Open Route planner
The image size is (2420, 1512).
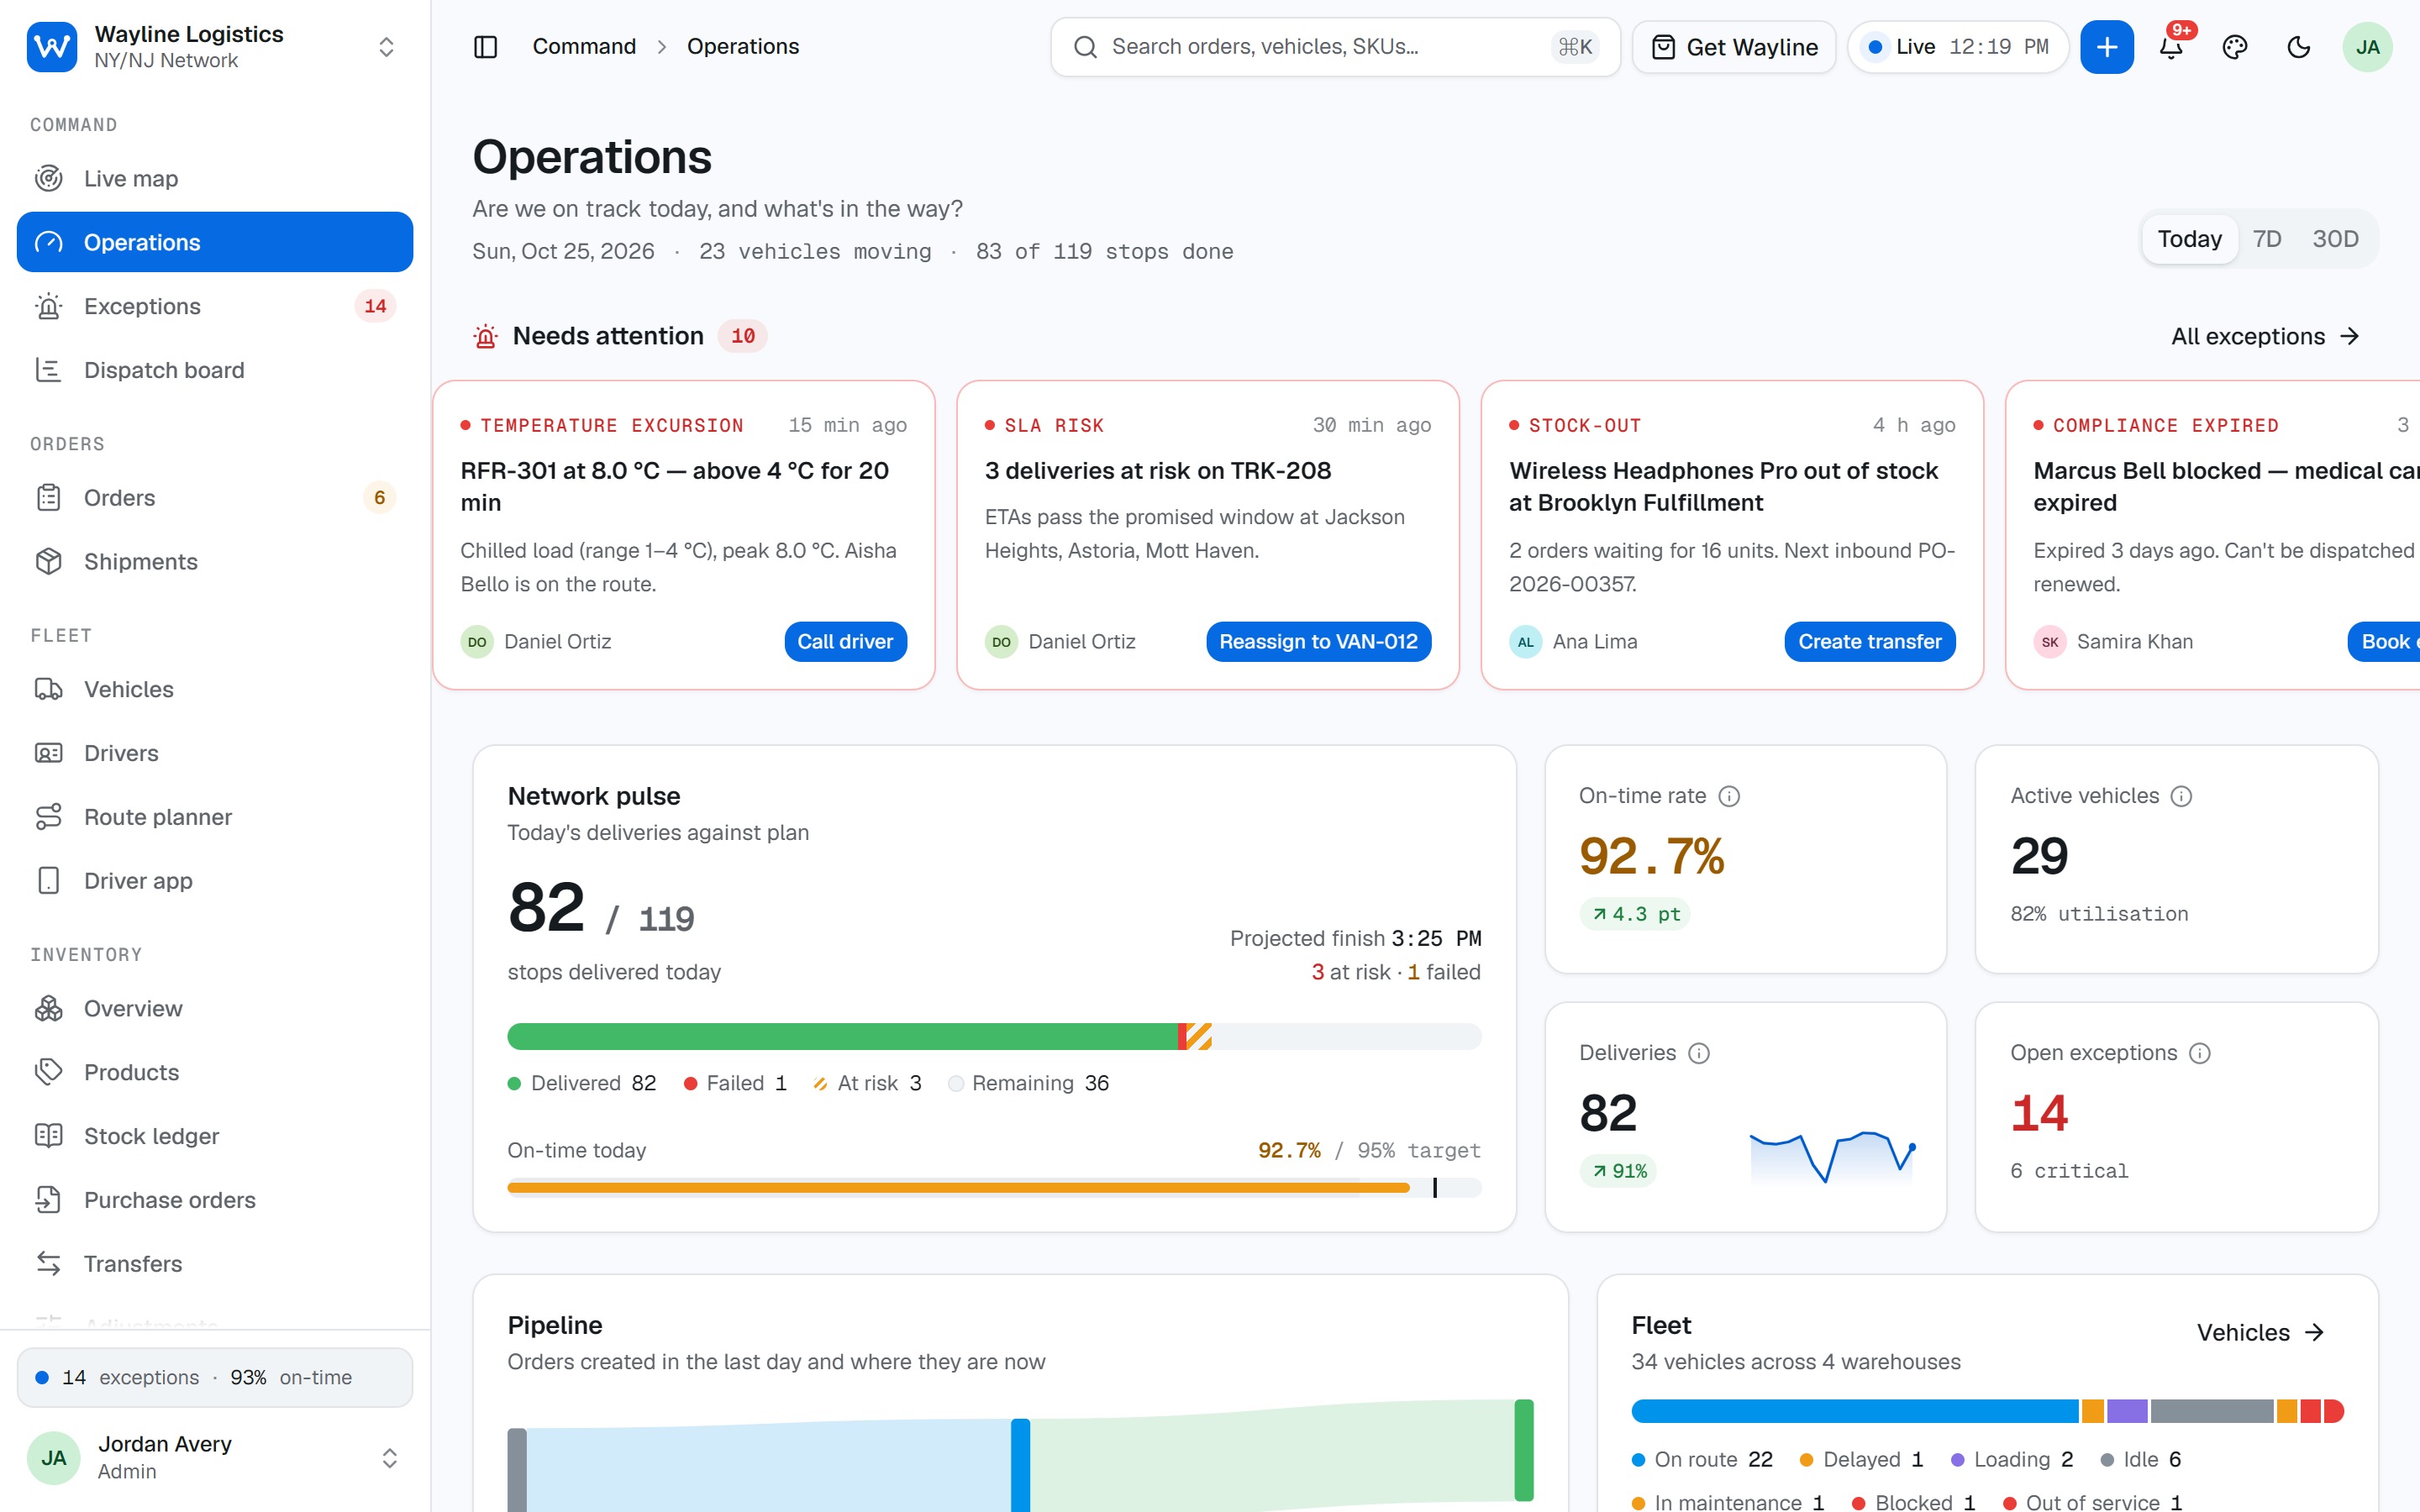pyautogui.click(x=215, y=817)
